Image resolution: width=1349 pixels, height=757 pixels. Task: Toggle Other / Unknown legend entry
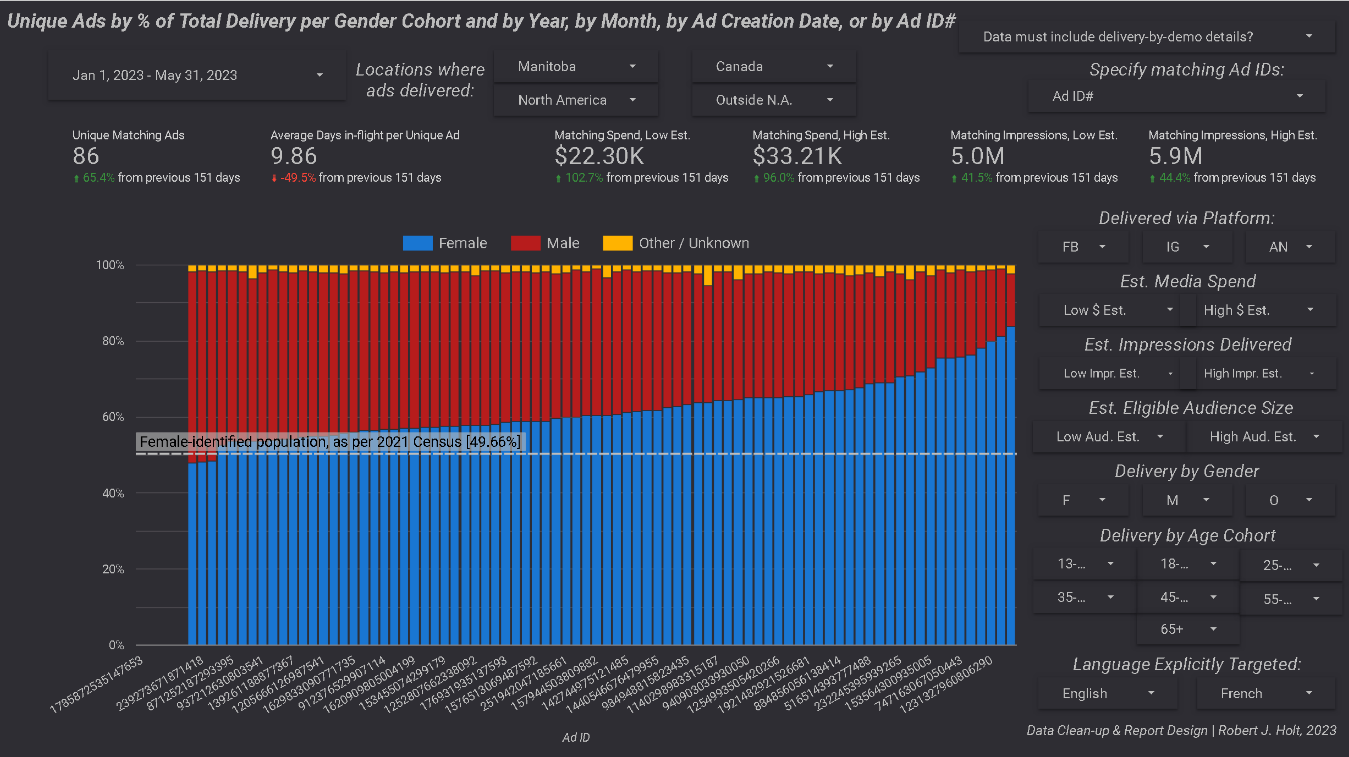[676, 243]
